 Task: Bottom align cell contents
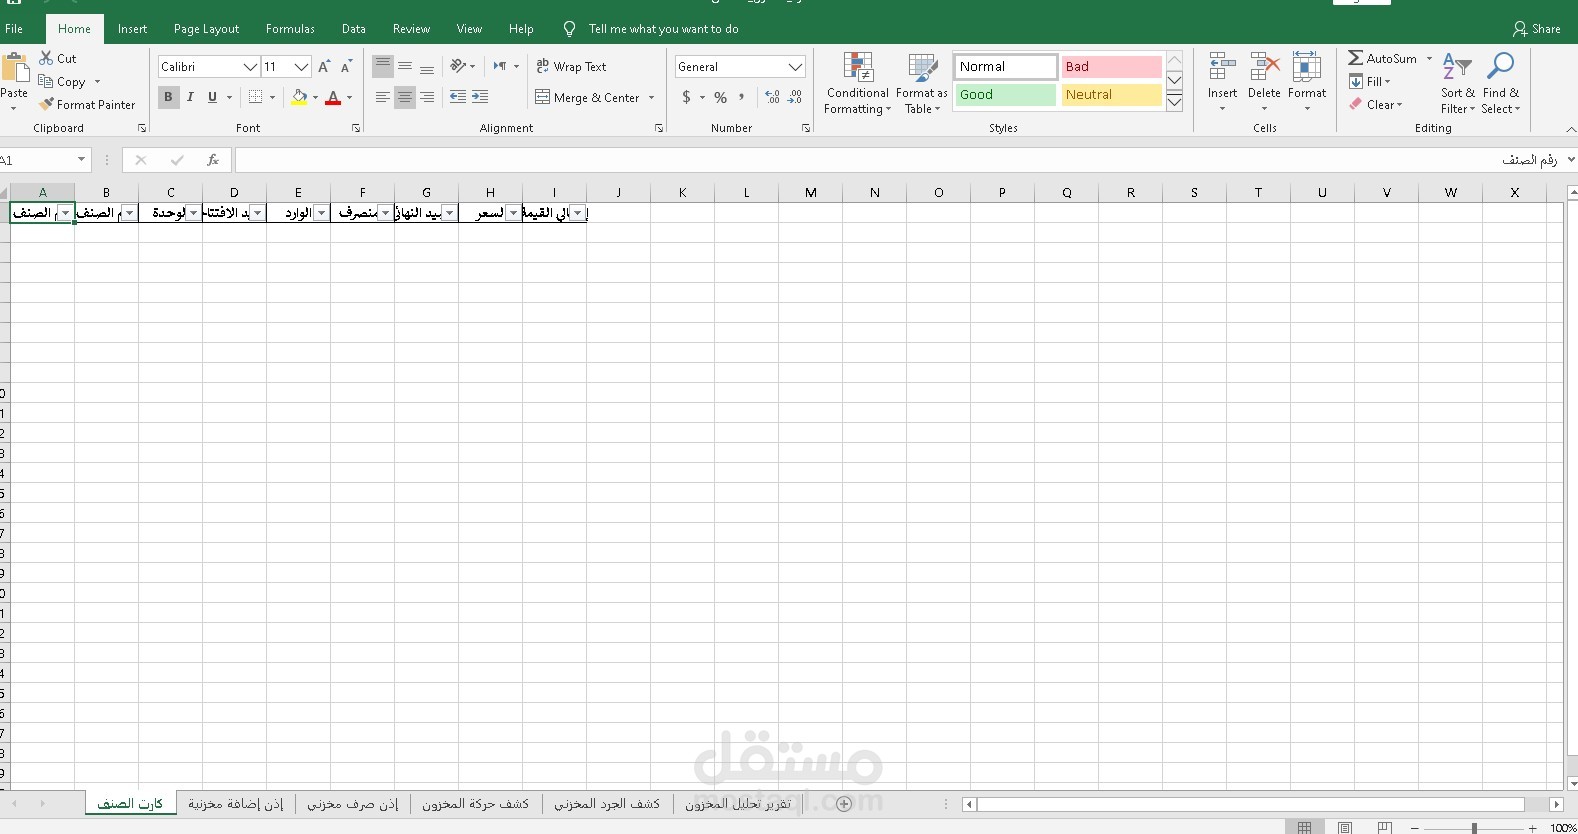[427, 66]
